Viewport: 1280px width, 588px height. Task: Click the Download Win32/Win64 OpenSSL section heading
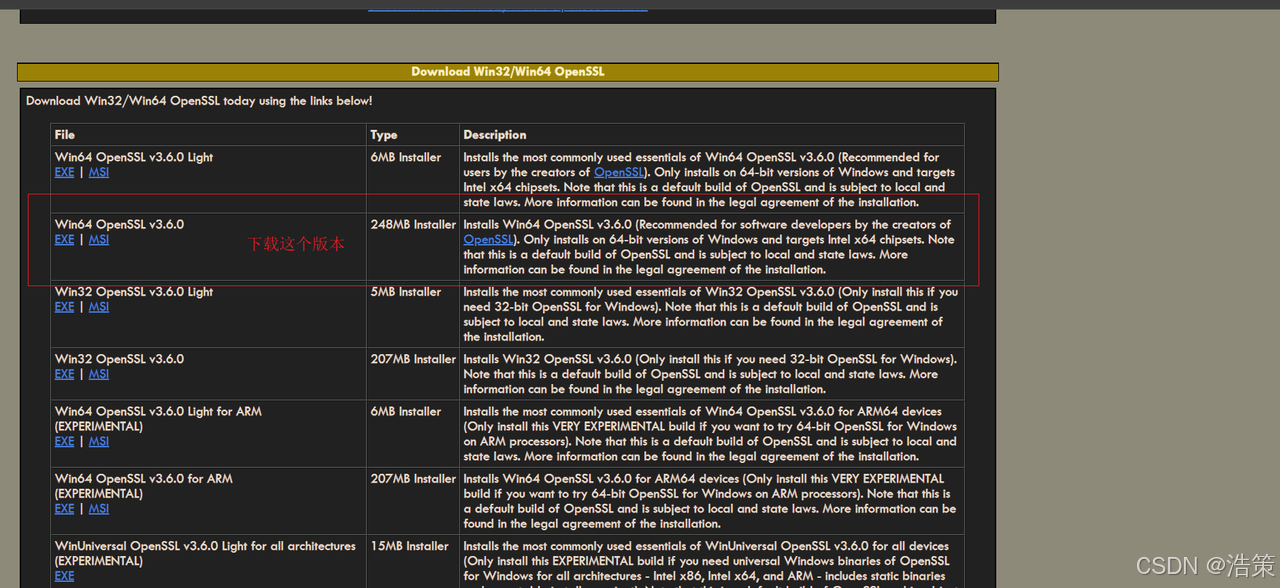point(508,72)
